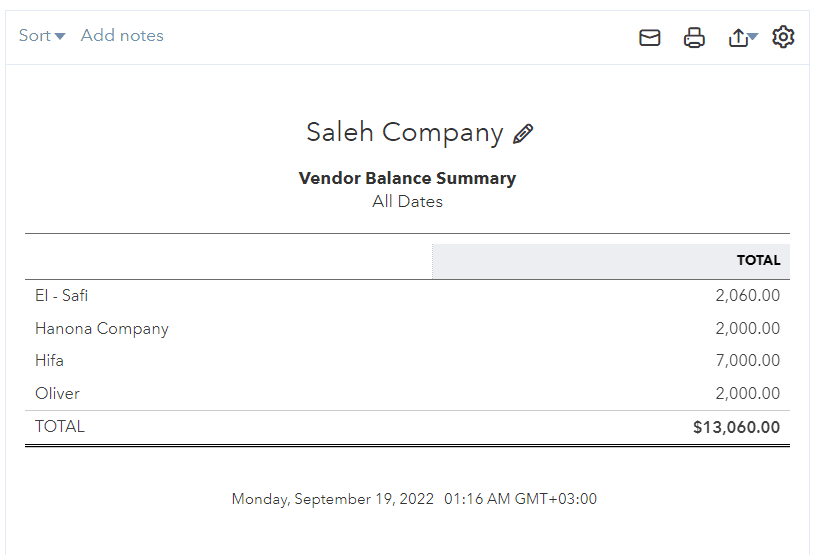
Task: Click the email report envelope icon
Action: click(649, 38)
